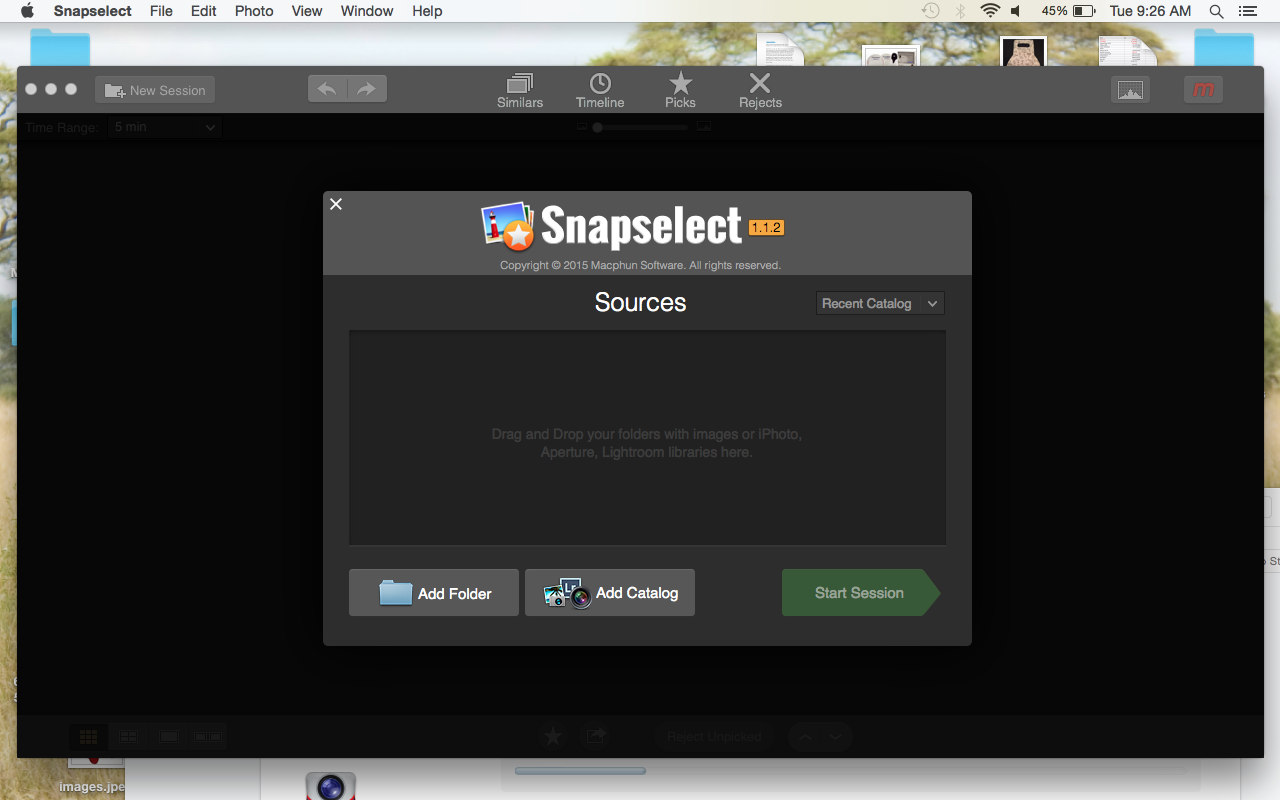Select the grid view mode icon
This screenshot has width=1280, height=800.
88,737
